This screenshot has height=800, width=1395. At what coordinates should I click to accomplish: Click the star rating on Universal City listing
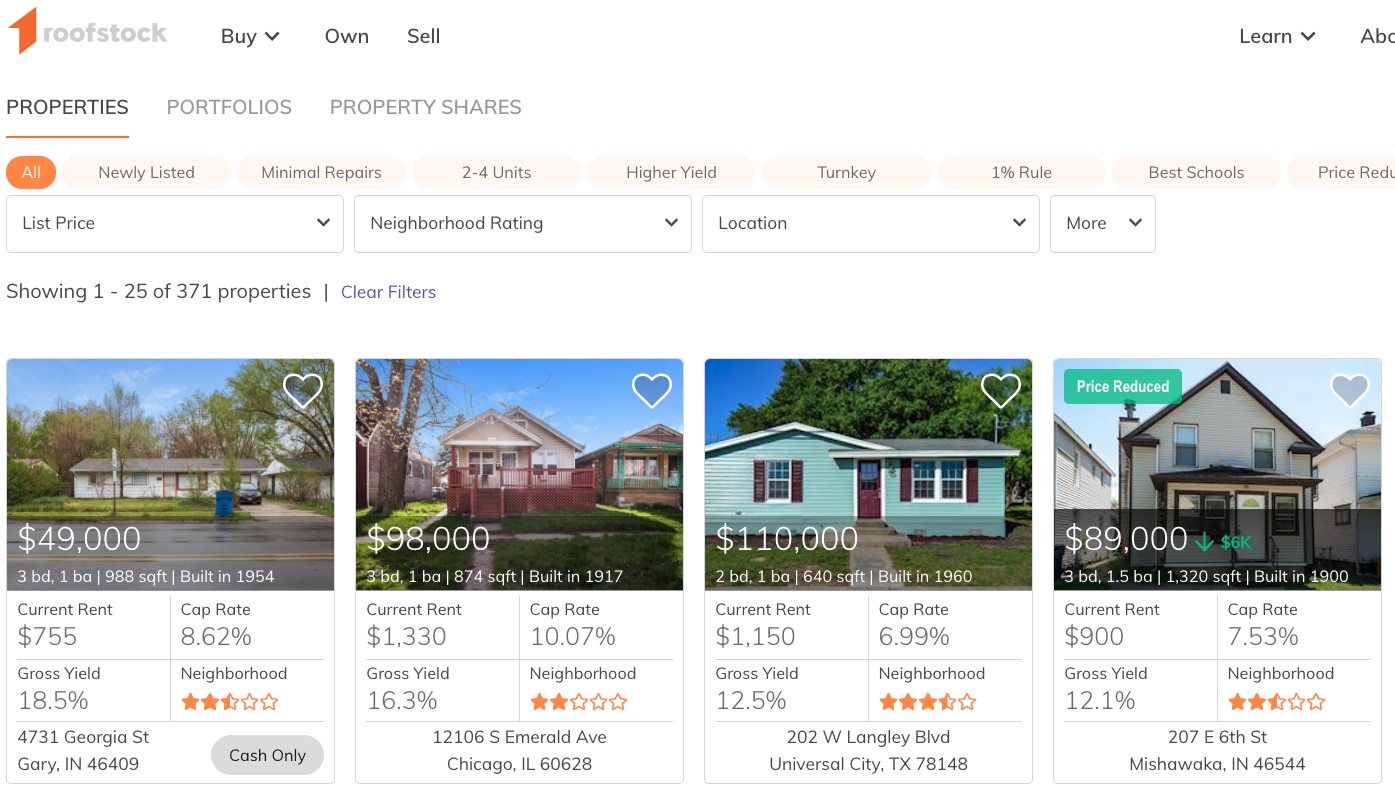tap(927, 702)
